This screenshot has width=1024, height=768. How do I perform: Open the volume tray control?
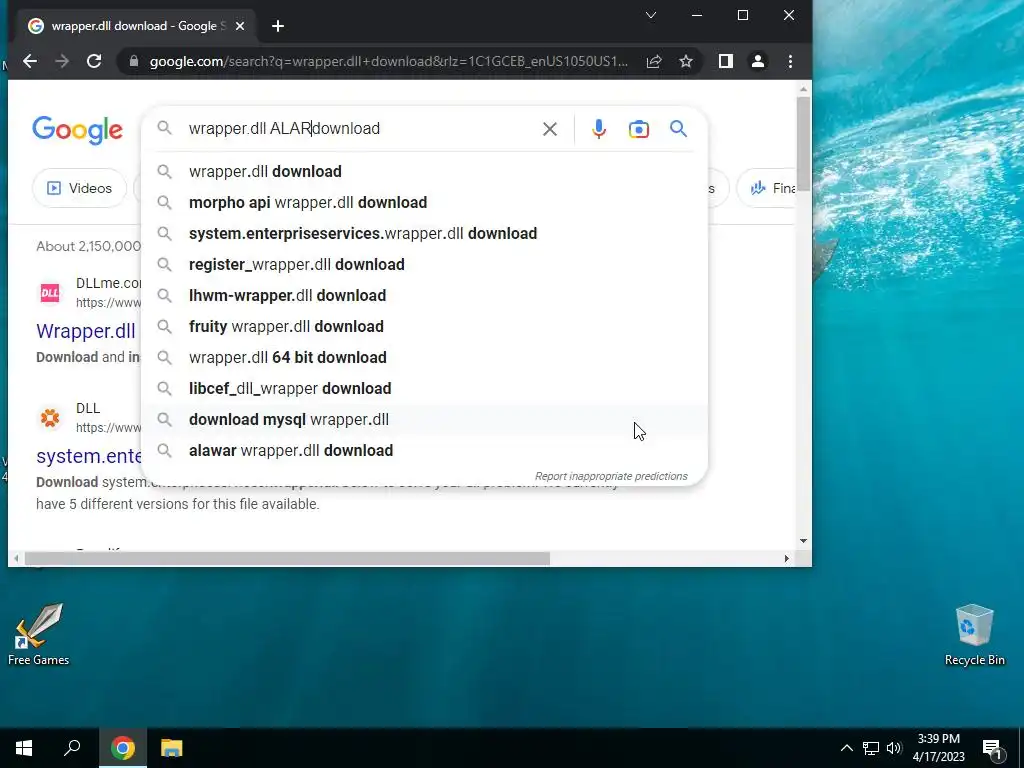tap(894, 748)
